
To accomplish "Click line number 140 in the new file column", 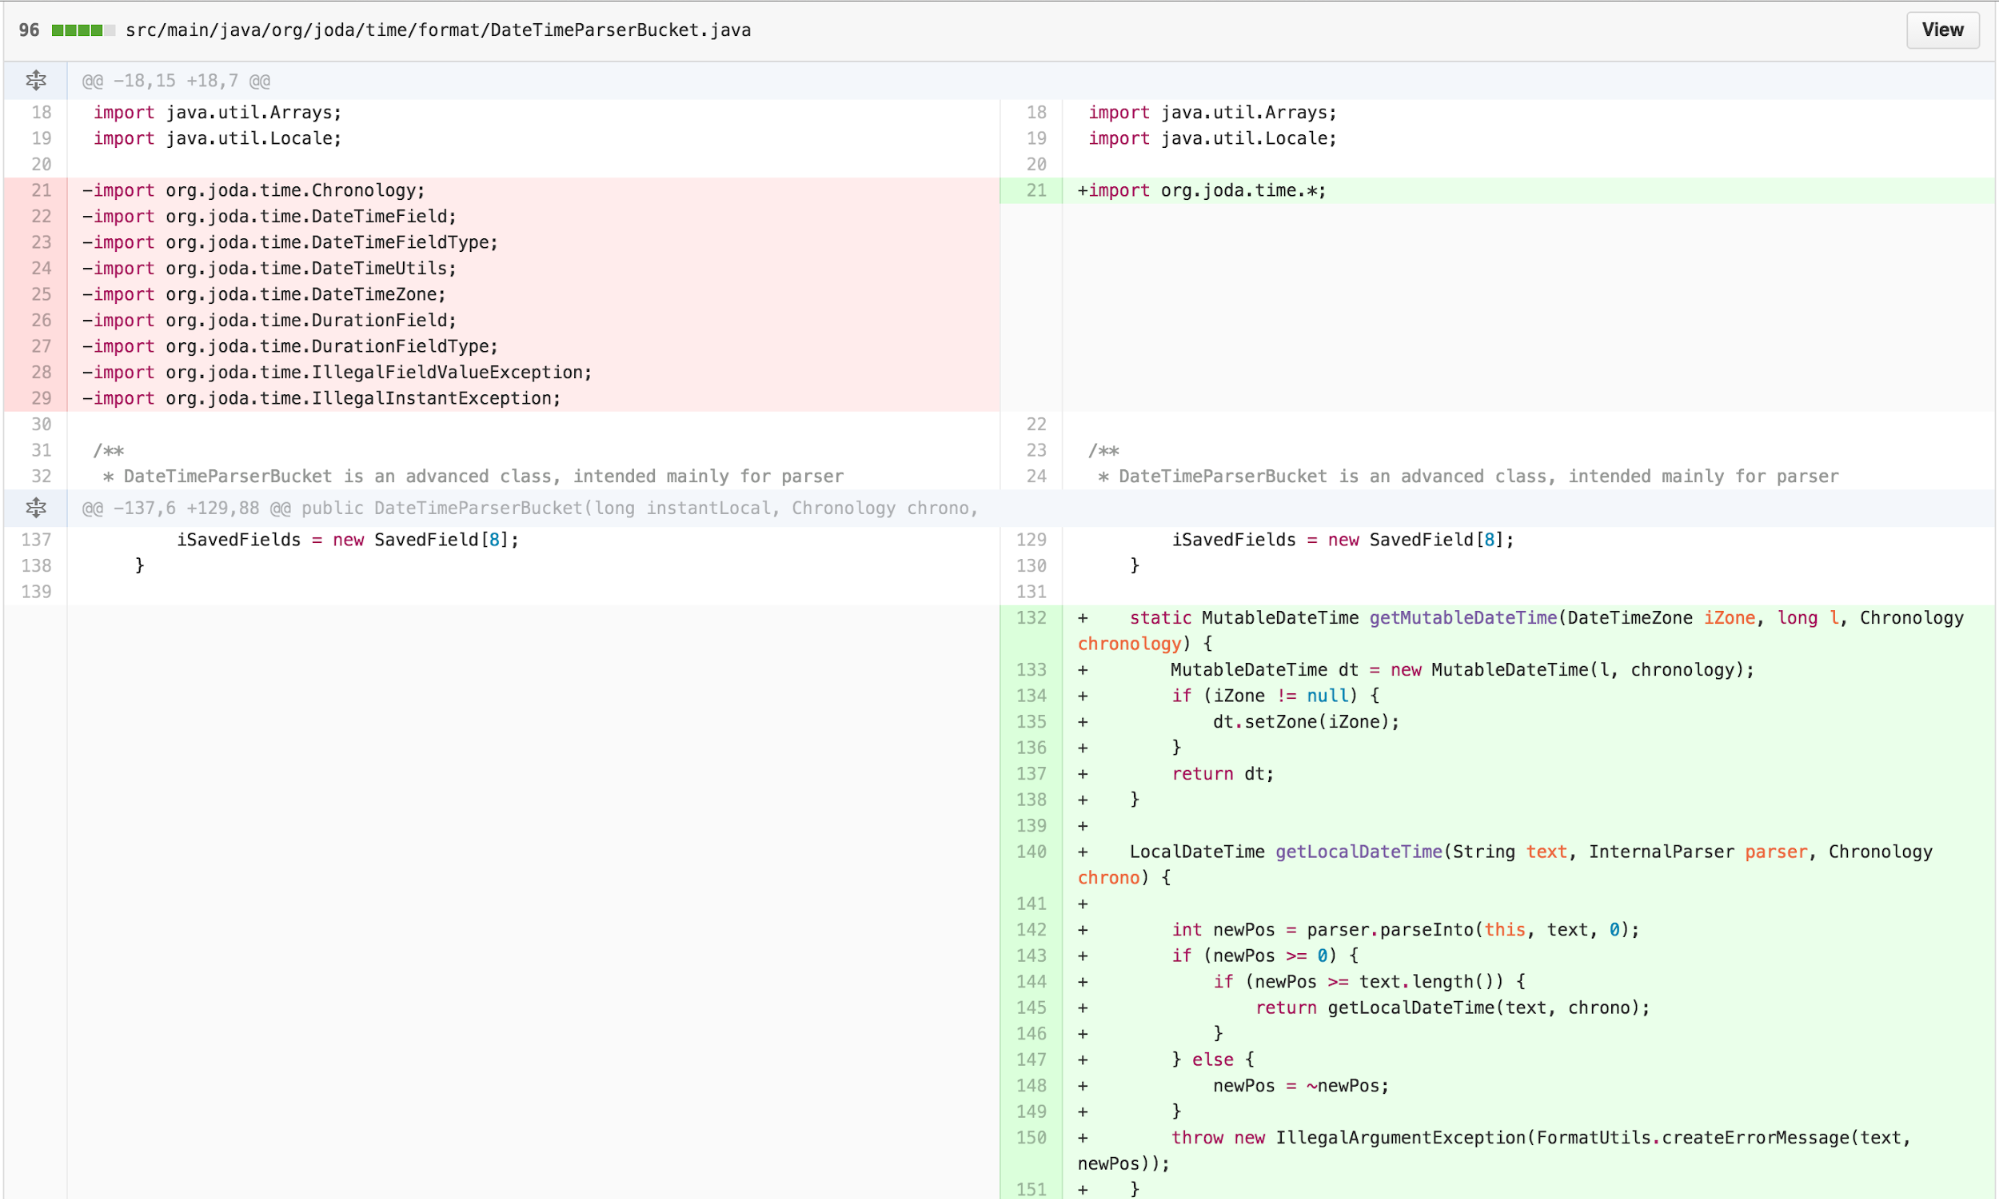I will tap(1031, 852).
